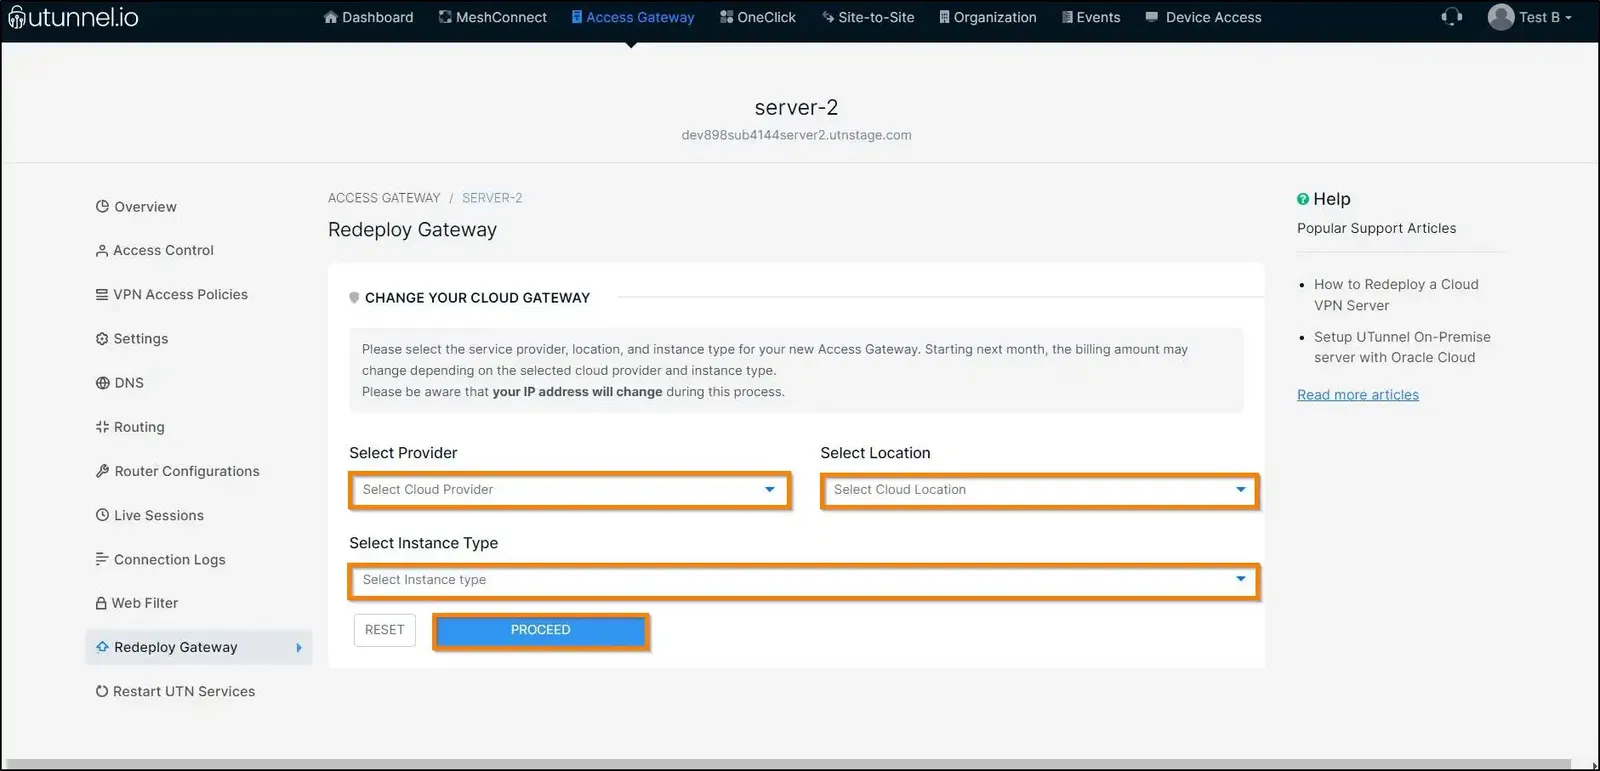1600x771 pixels.
Task: Click the horizontal scrollbar at bottom
Action: click(x=790, y=765)
